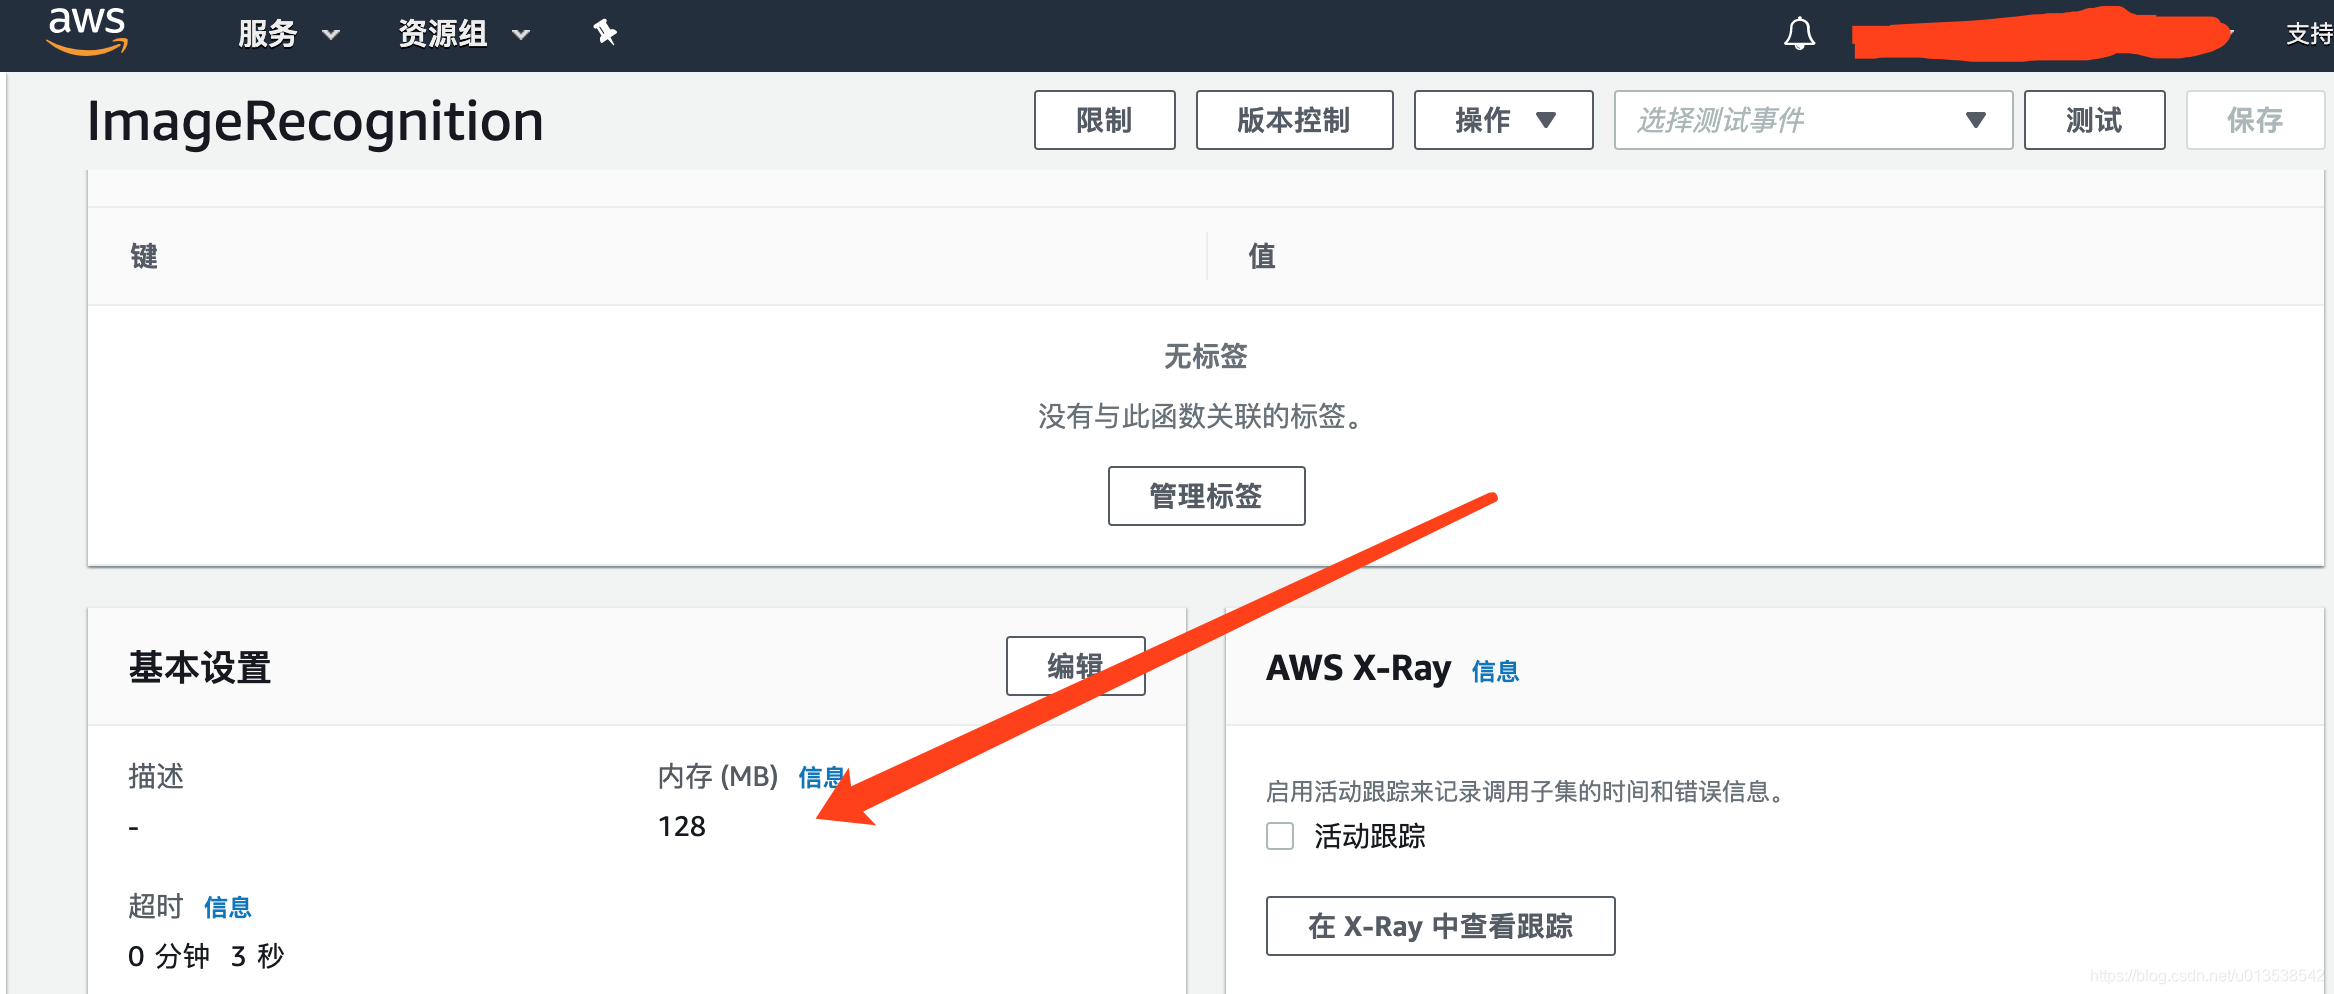
Task: Click the 限制 button
Action: (1104, 120)
